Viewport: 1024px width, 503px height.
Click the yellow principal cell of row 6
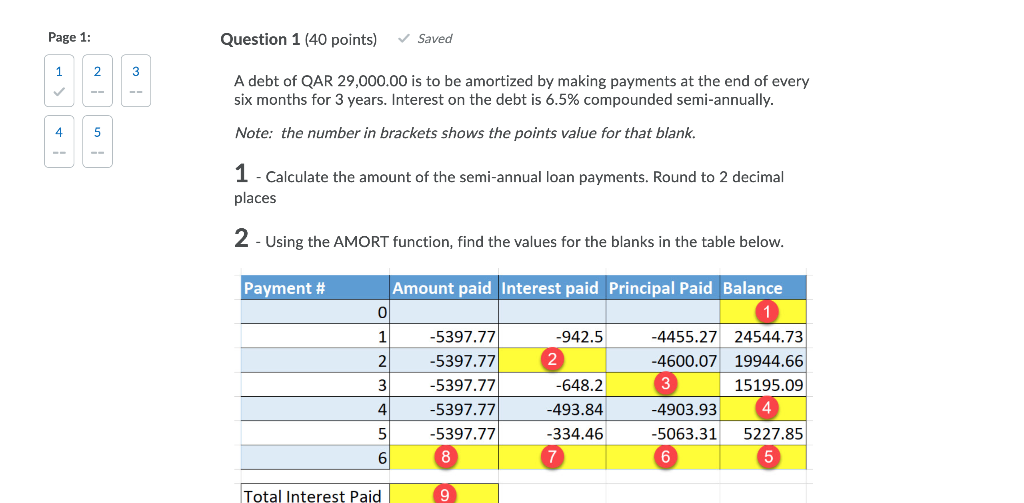click(664, 458)
